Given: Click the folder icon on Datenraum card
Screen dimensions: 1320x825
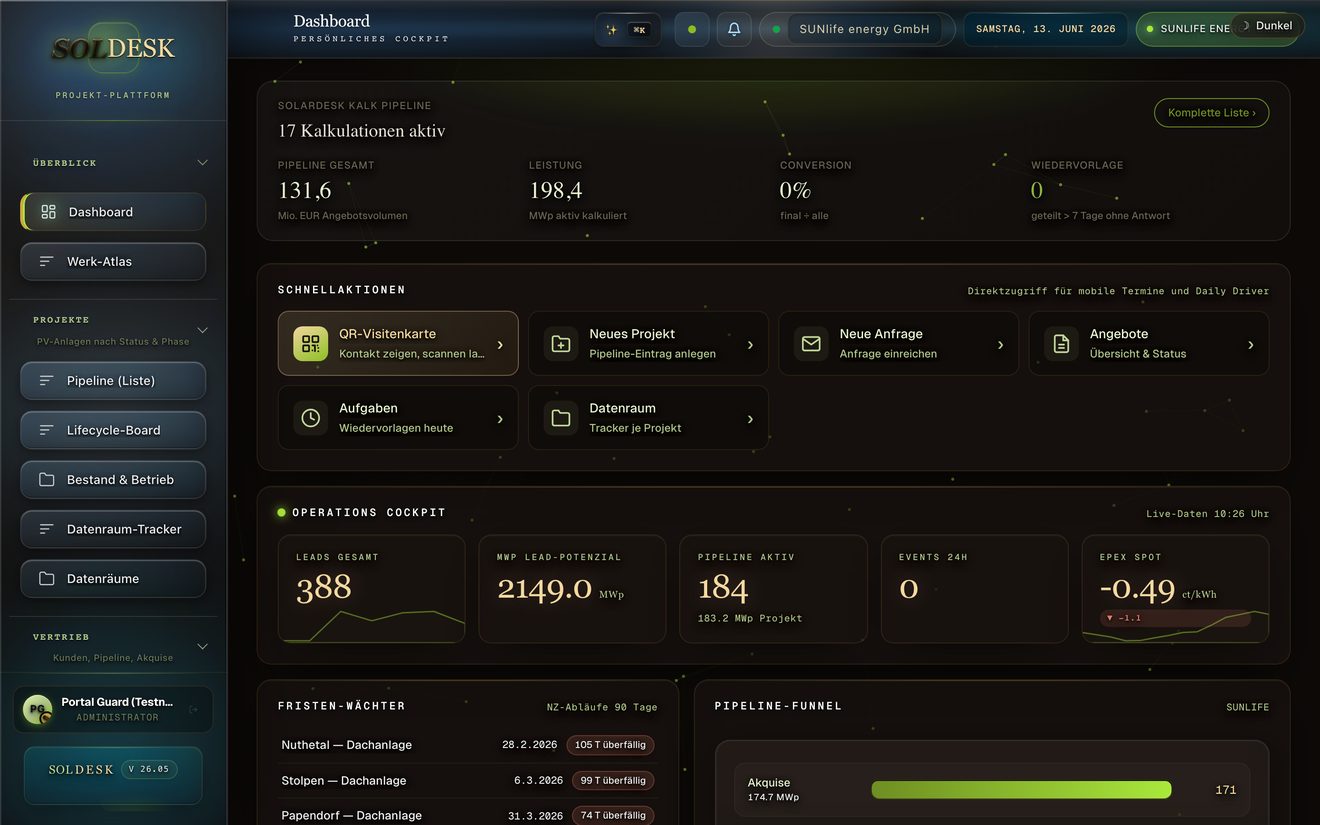Looking at the screenshot, I should point(561,417).
